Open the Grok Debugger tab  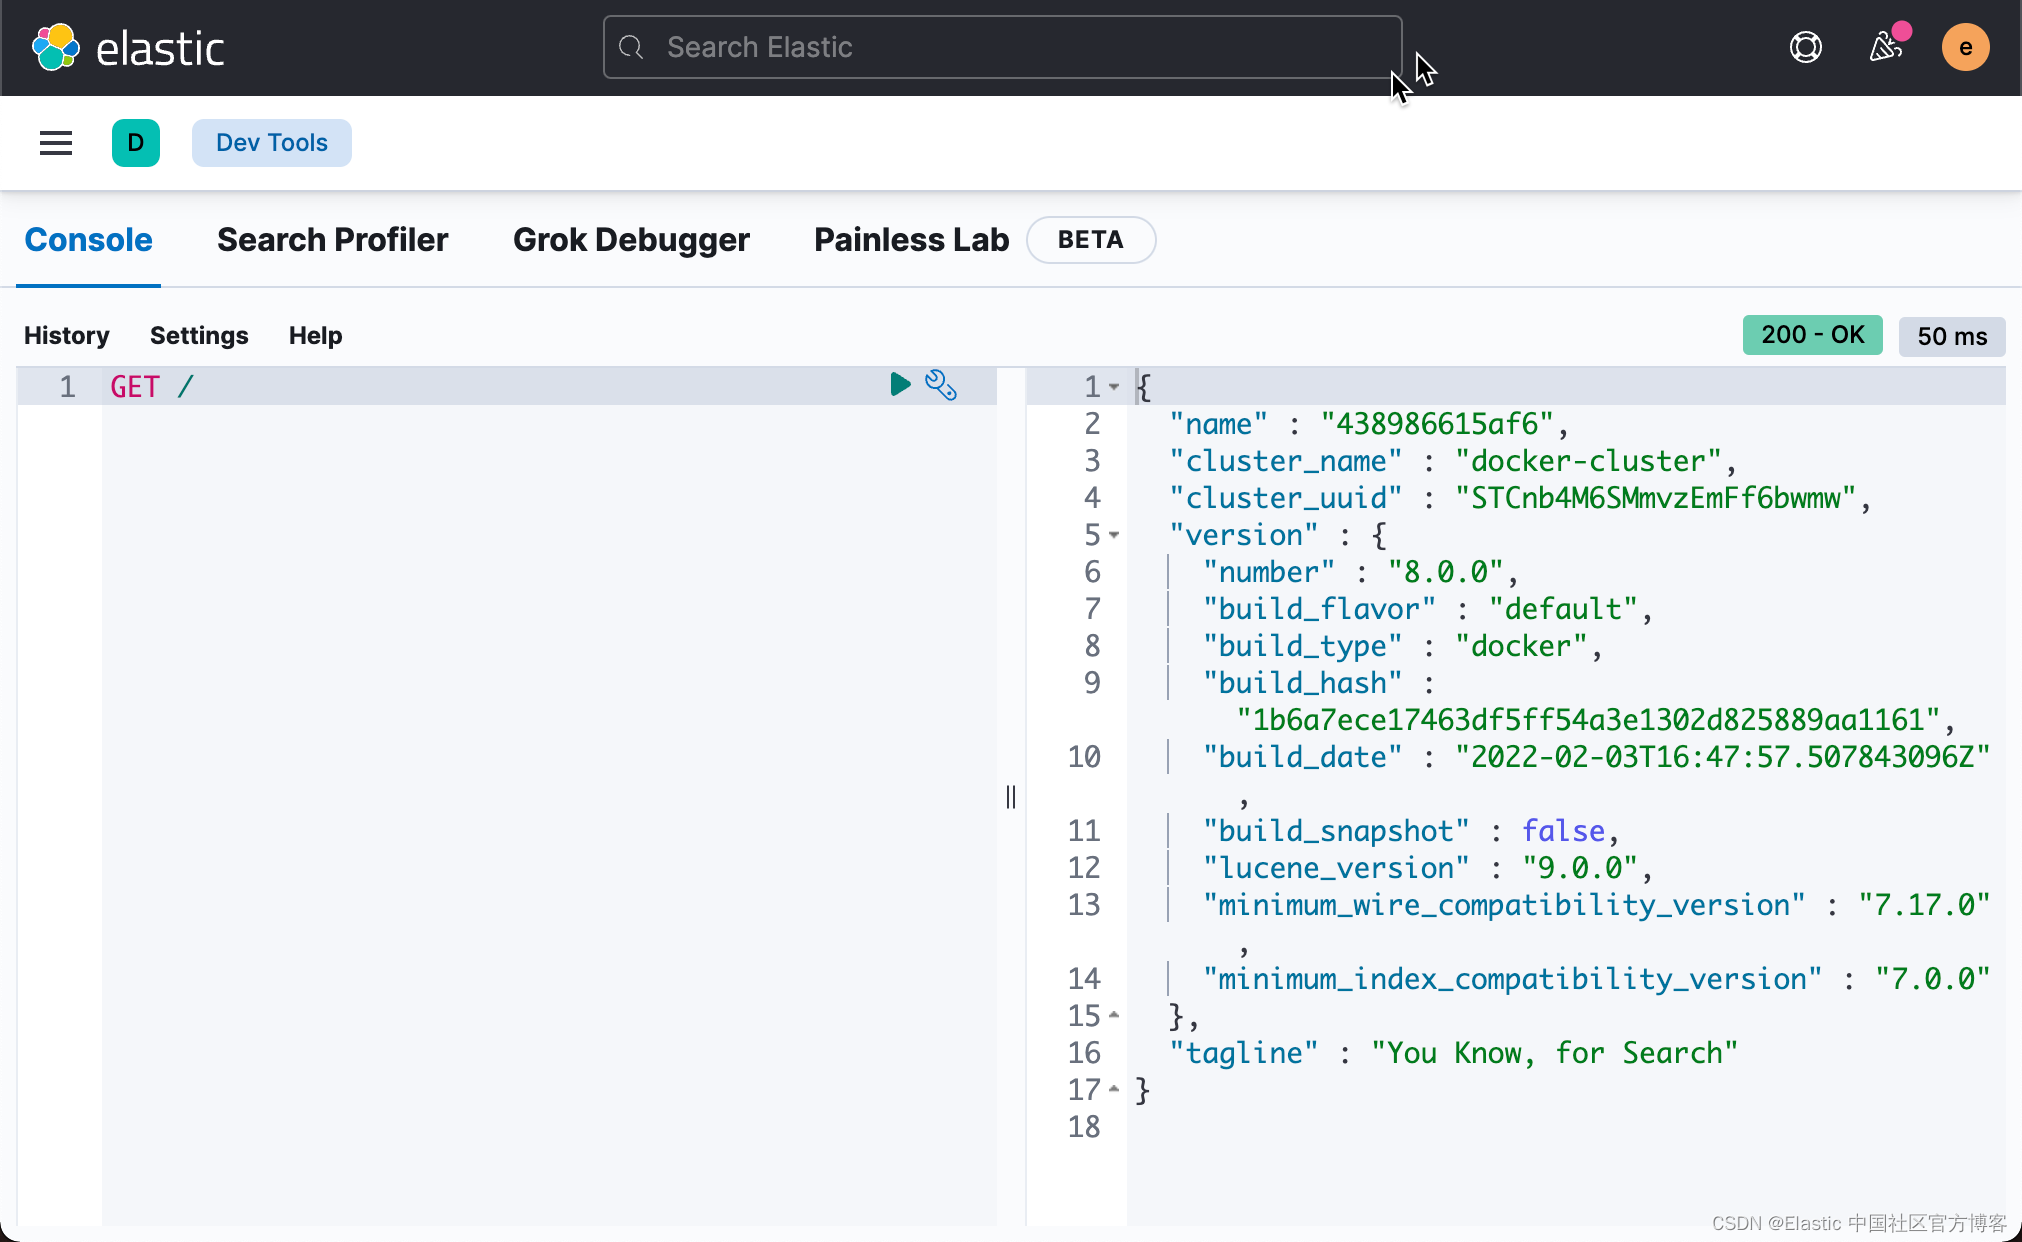tap(630, 240)
